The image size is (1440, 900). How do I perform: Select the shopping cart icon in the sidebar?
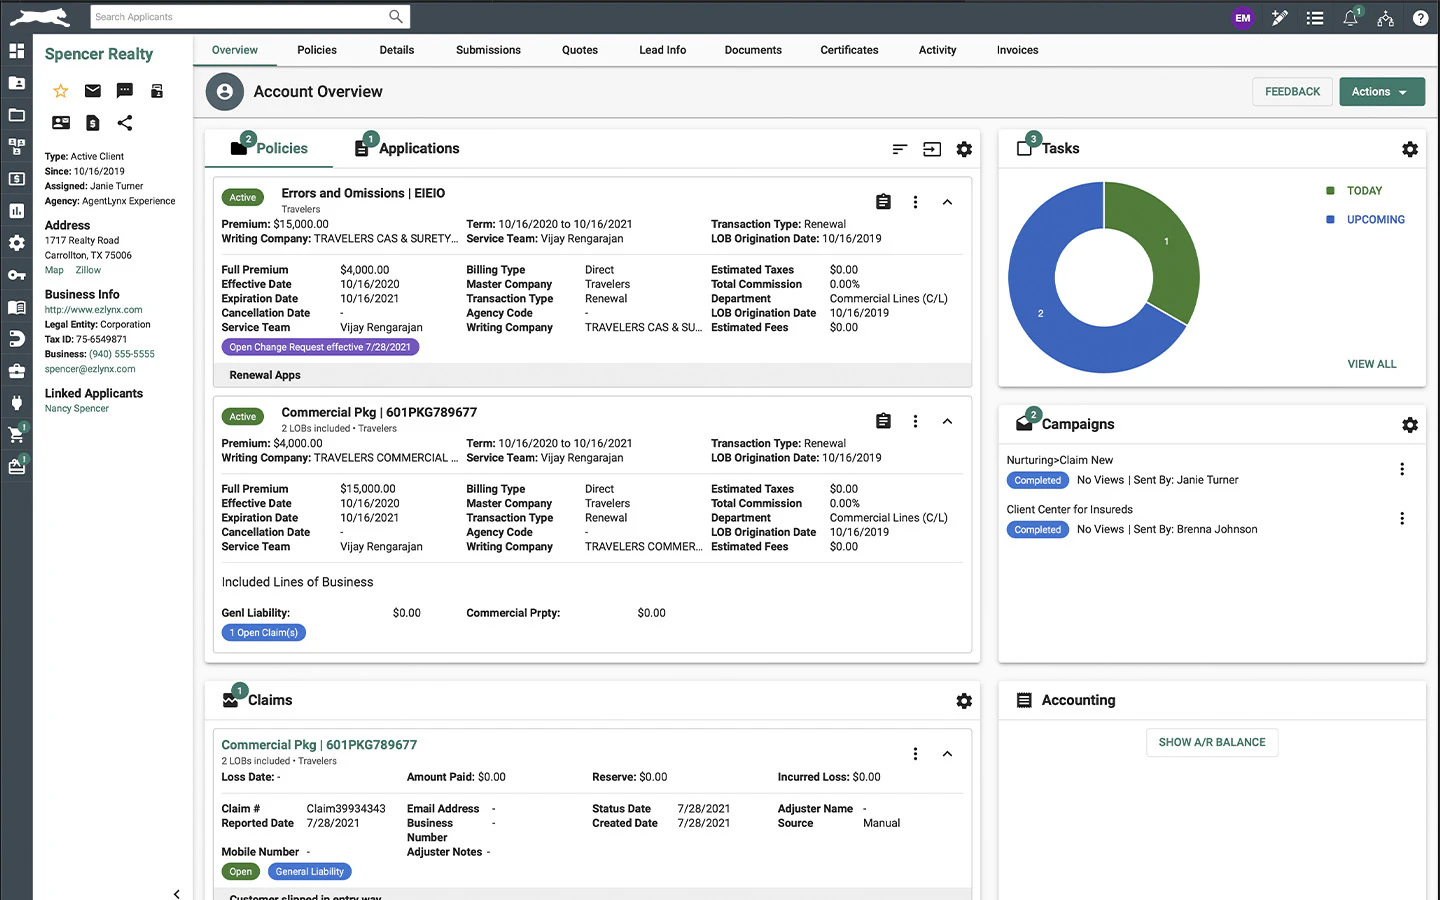[16, 434]
